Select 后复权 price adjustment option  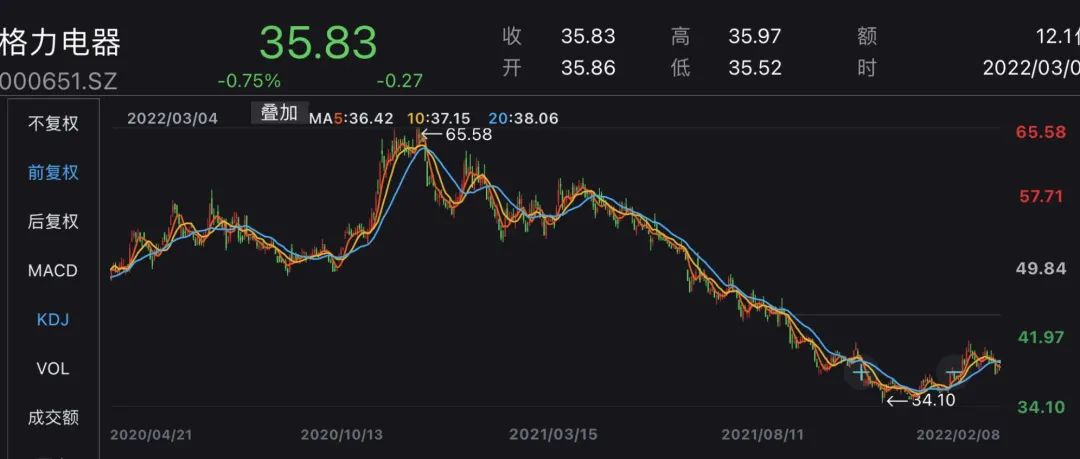[x=53, y=222]
